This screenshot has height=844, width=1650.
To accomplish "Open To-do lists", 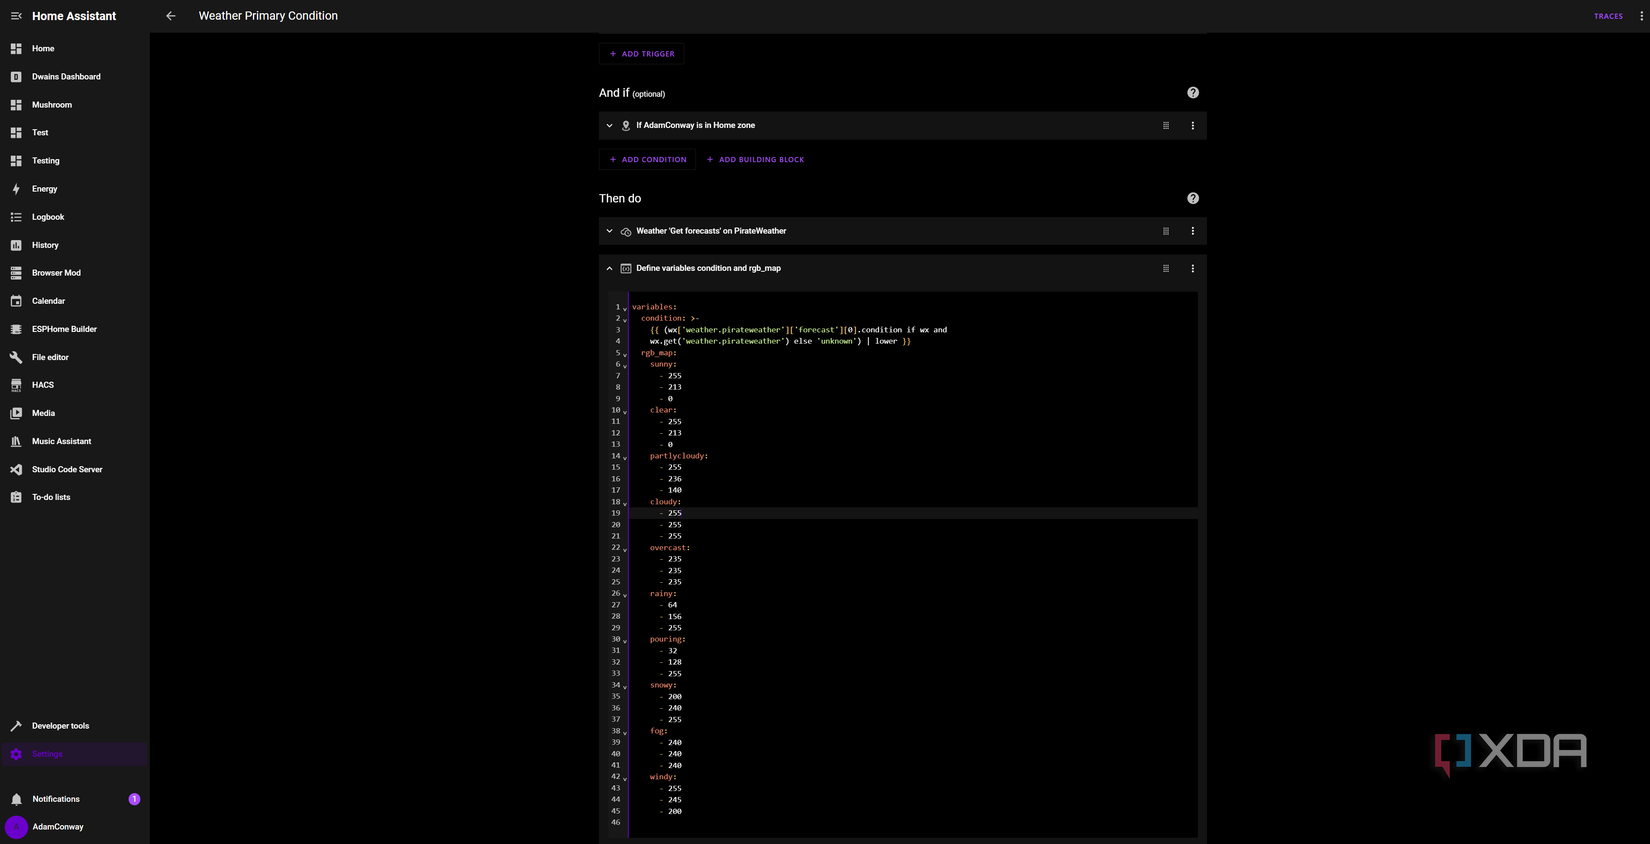I will (x=74, y=497).
